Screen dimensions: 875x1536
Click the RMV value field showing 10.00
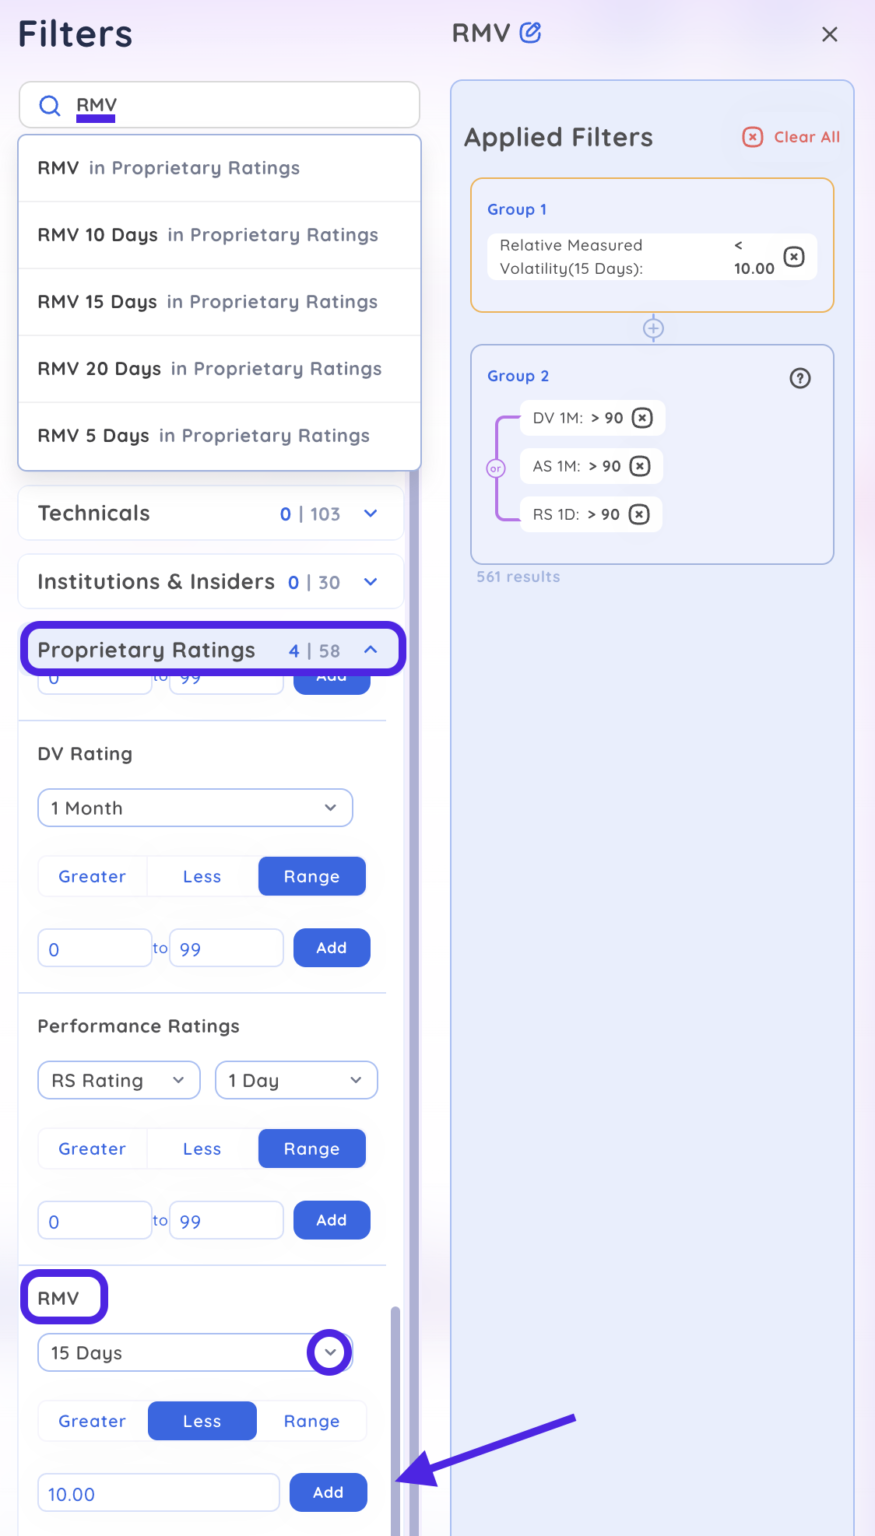[158, 1493]
